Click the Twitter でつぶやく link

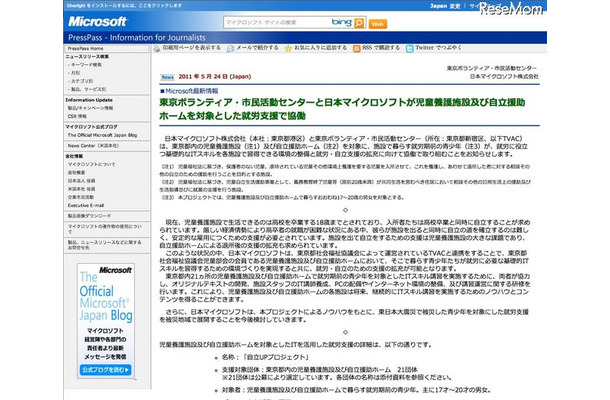pyautogui.click(x=438, y=48)
